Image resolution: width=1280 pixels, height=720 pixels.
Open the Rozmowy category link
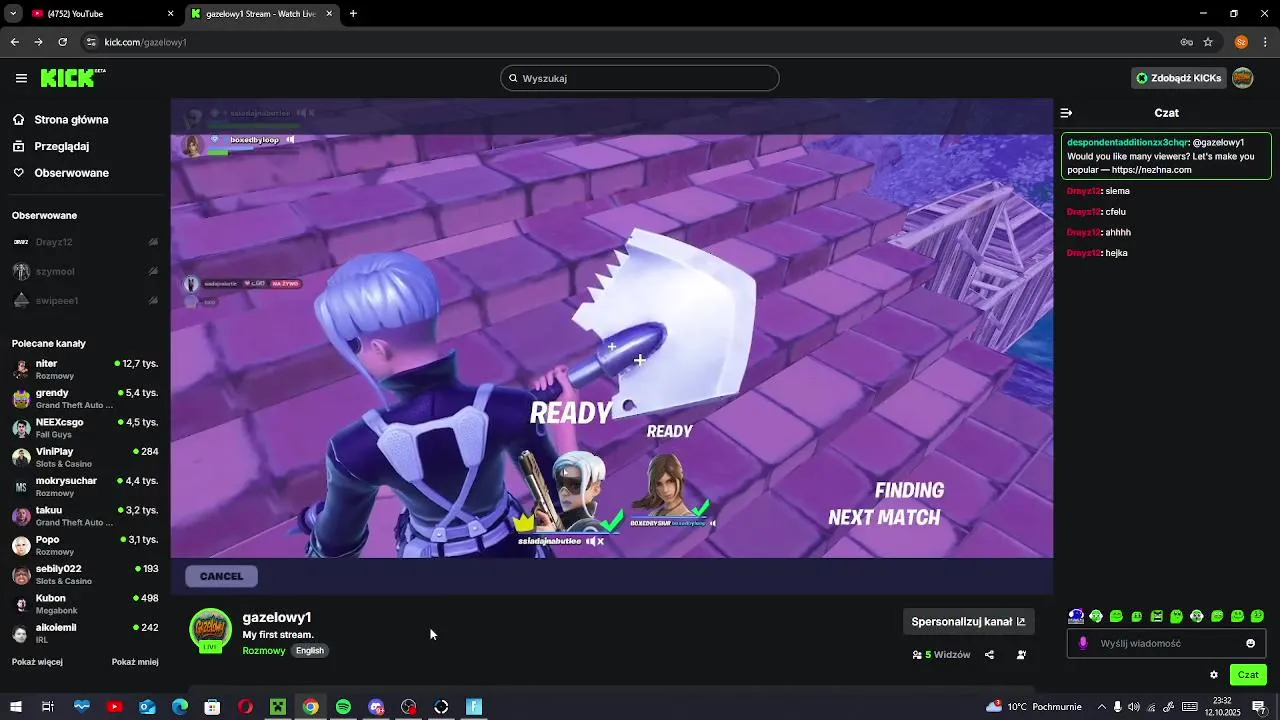pyautogui.click(x=264, y=651)
